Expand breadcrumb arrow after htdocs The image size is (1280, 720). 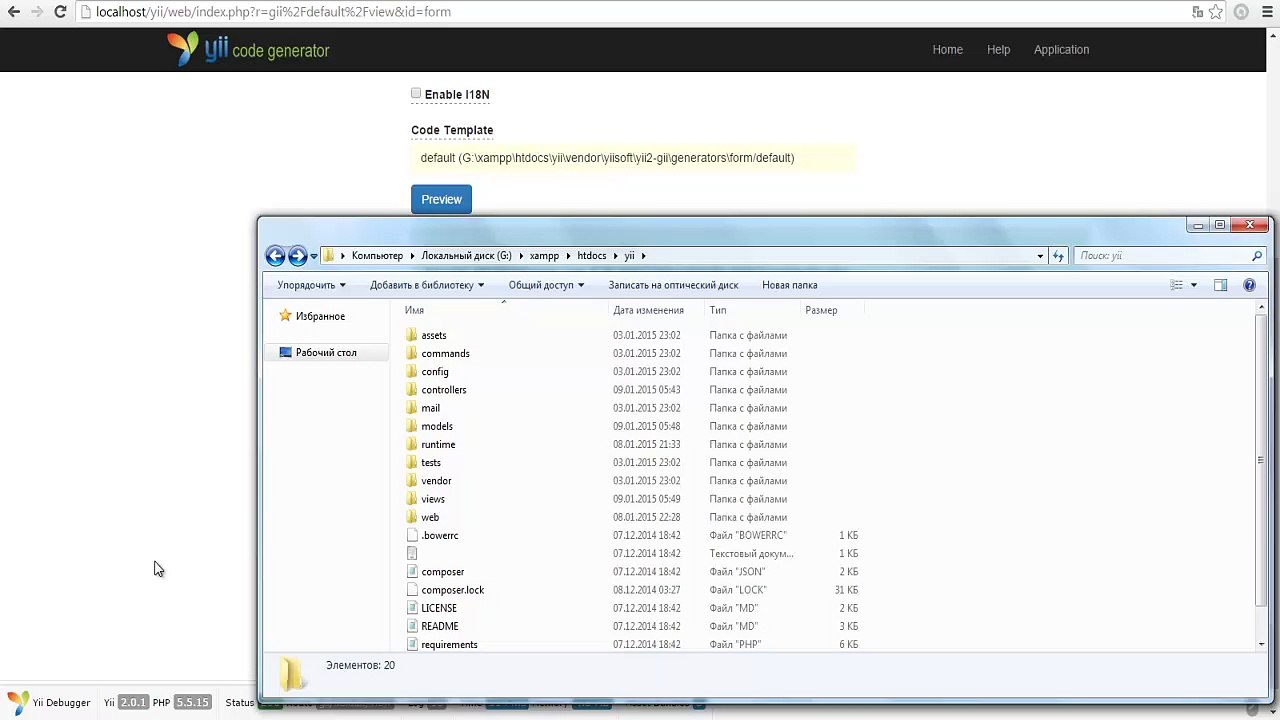(x=615, y=256)
